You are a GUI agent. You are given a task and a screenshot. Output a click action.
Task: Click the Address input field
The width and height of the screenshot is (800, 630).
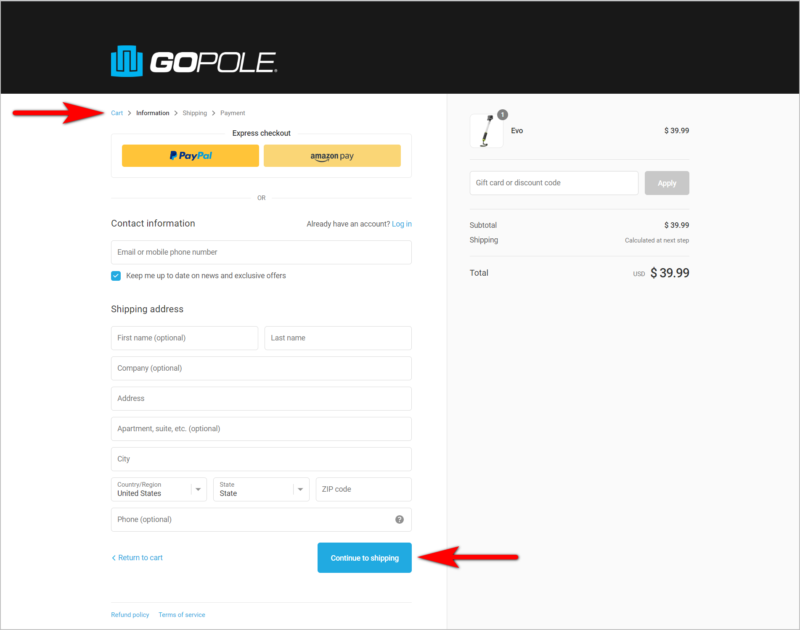click(x=261, y=398)
